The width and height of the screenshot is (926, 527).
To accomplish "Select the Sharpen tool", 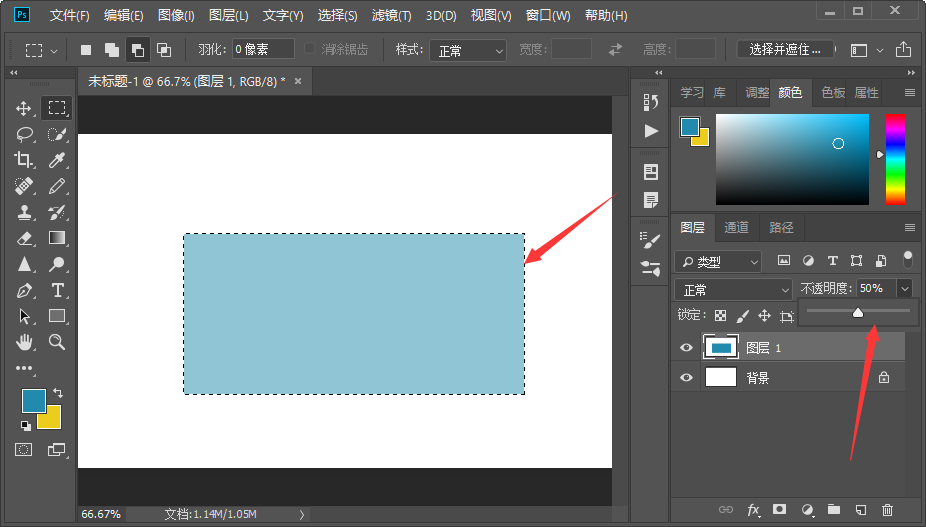I will point(24,264).
